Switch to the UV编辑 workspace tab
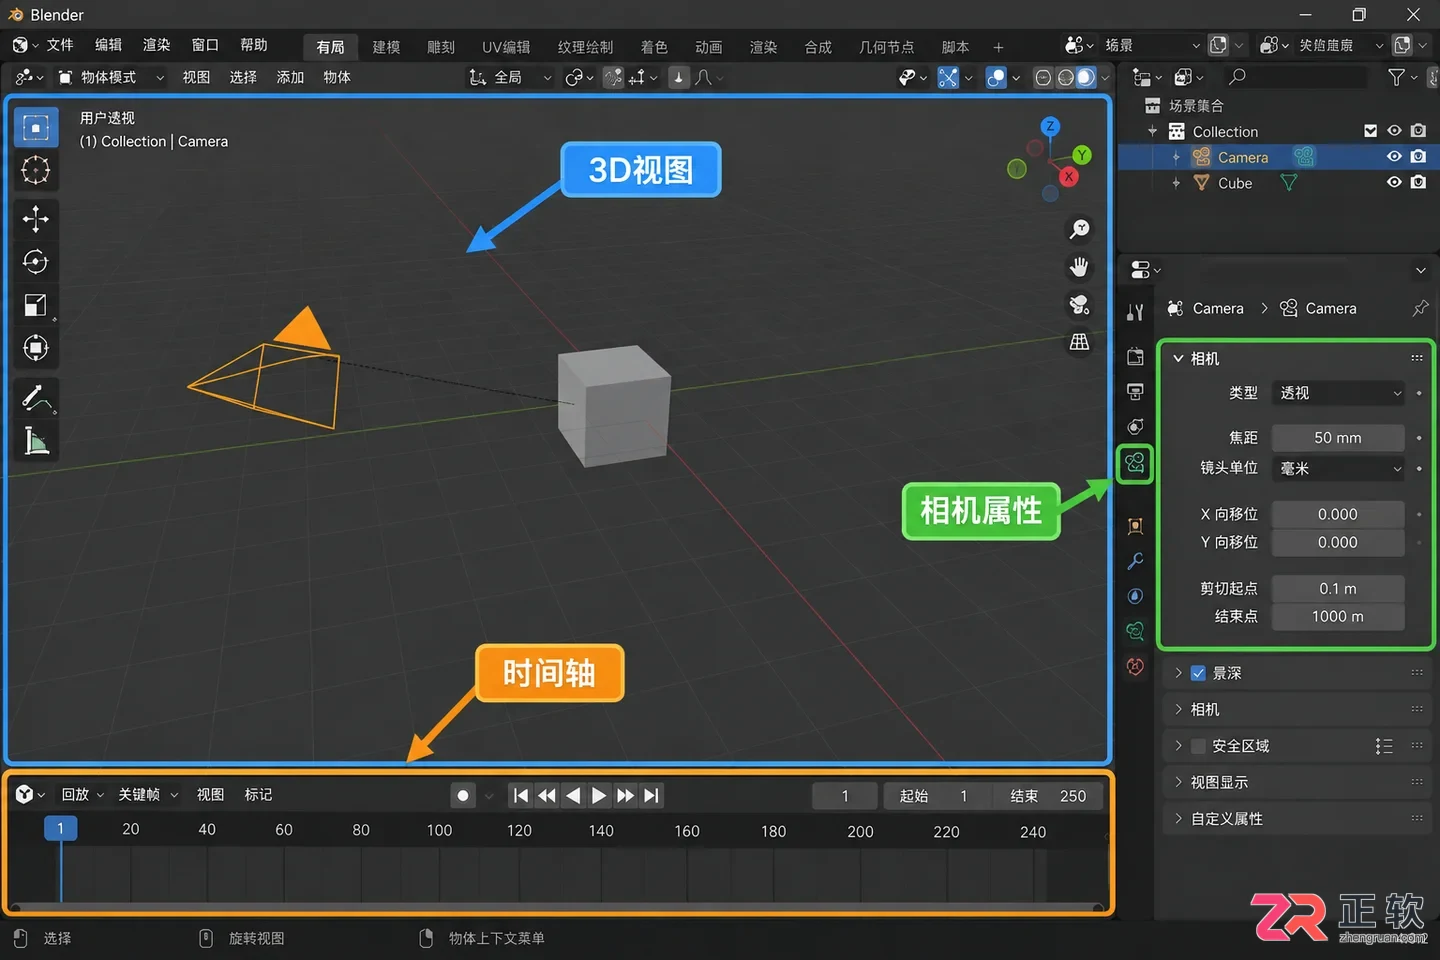 click(x=506, y=47)
